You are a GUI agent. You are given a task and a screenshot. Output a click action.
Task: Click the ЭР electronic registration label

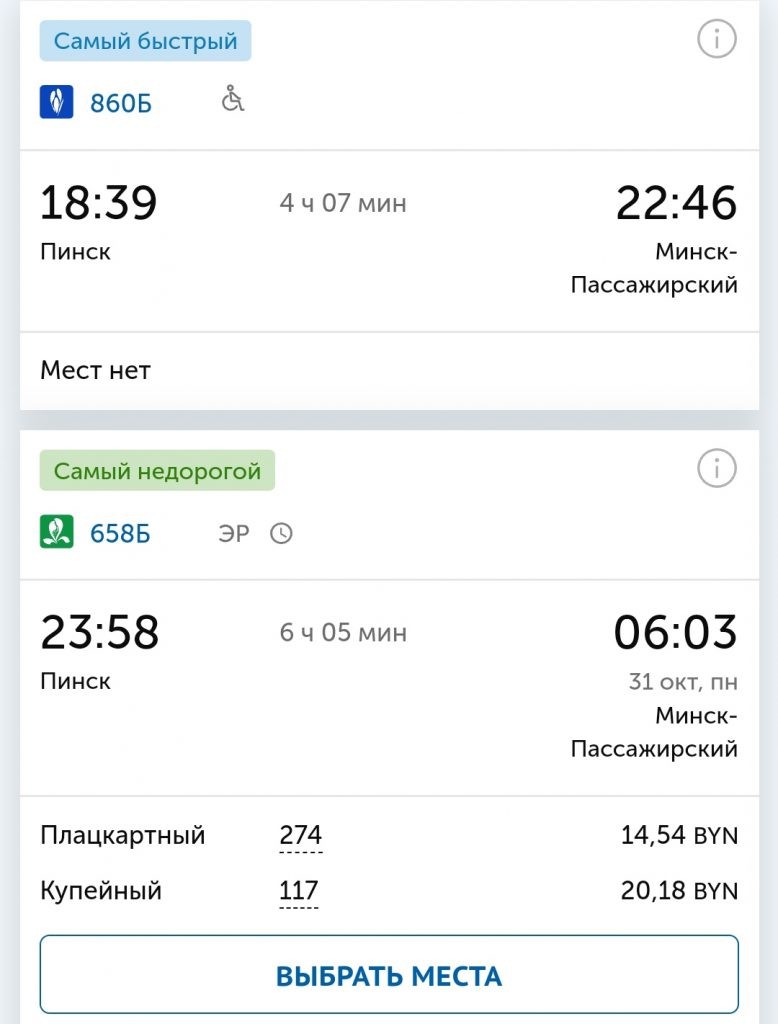232,533
